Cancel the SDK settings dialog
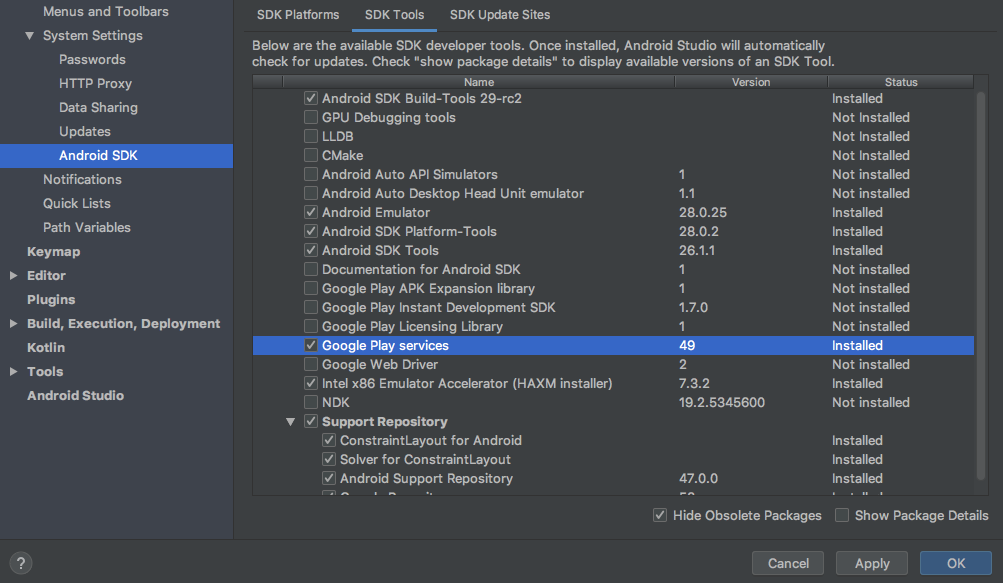 coord(787,563)
